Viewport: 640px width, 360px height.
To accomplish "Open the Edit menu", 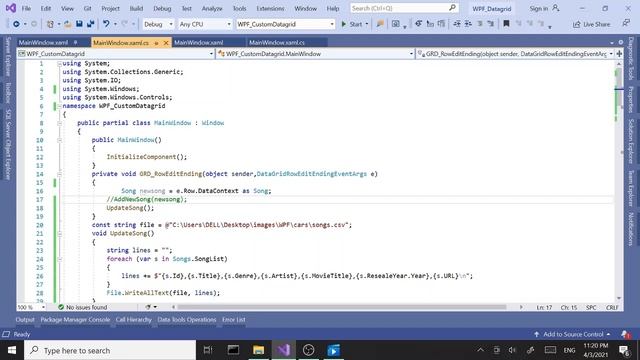I will click(x=46, y=8).
